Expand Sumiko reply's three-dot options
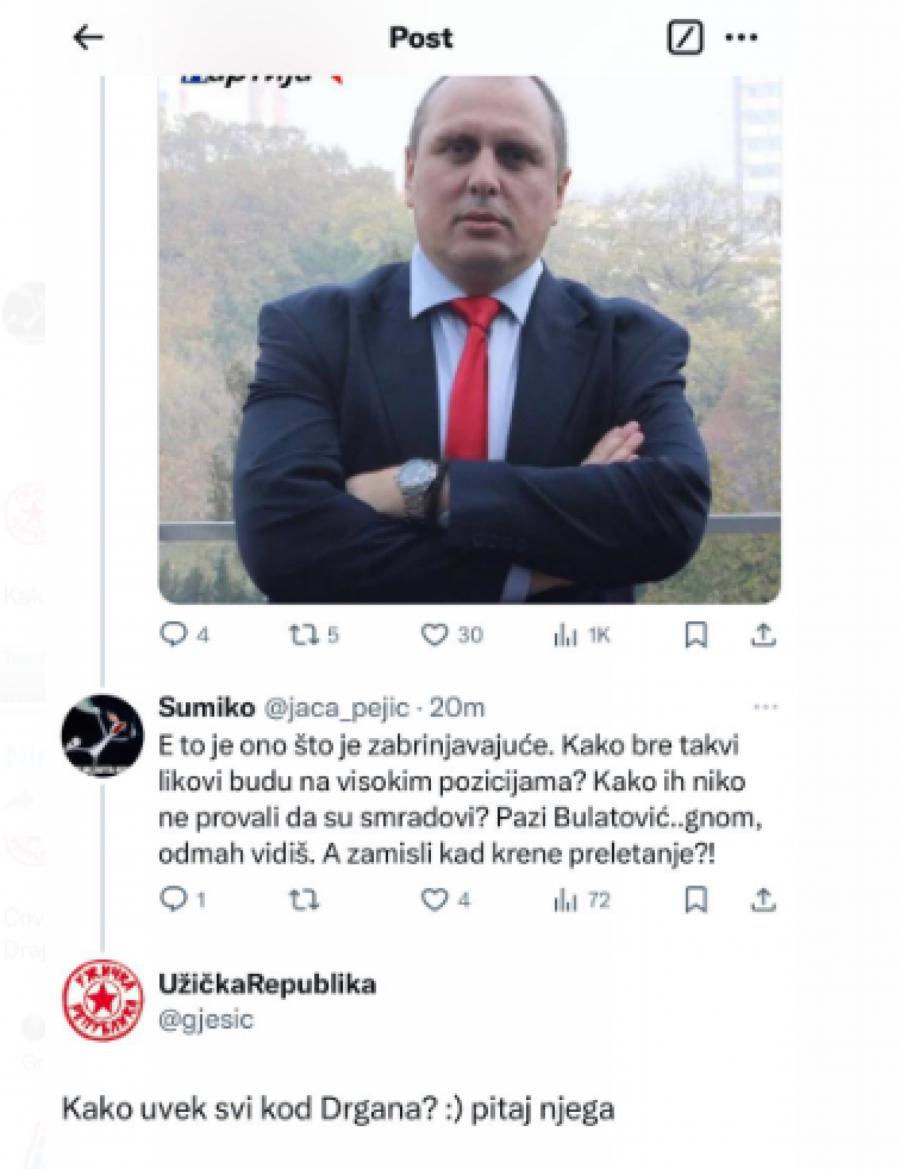Screen dimensions: 900x1169 [x=766, y=707]
